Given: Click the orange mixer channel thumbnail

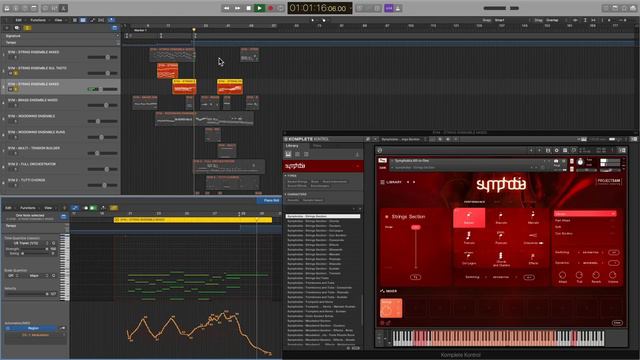Looking at the screenshot, I should (391, 308).
